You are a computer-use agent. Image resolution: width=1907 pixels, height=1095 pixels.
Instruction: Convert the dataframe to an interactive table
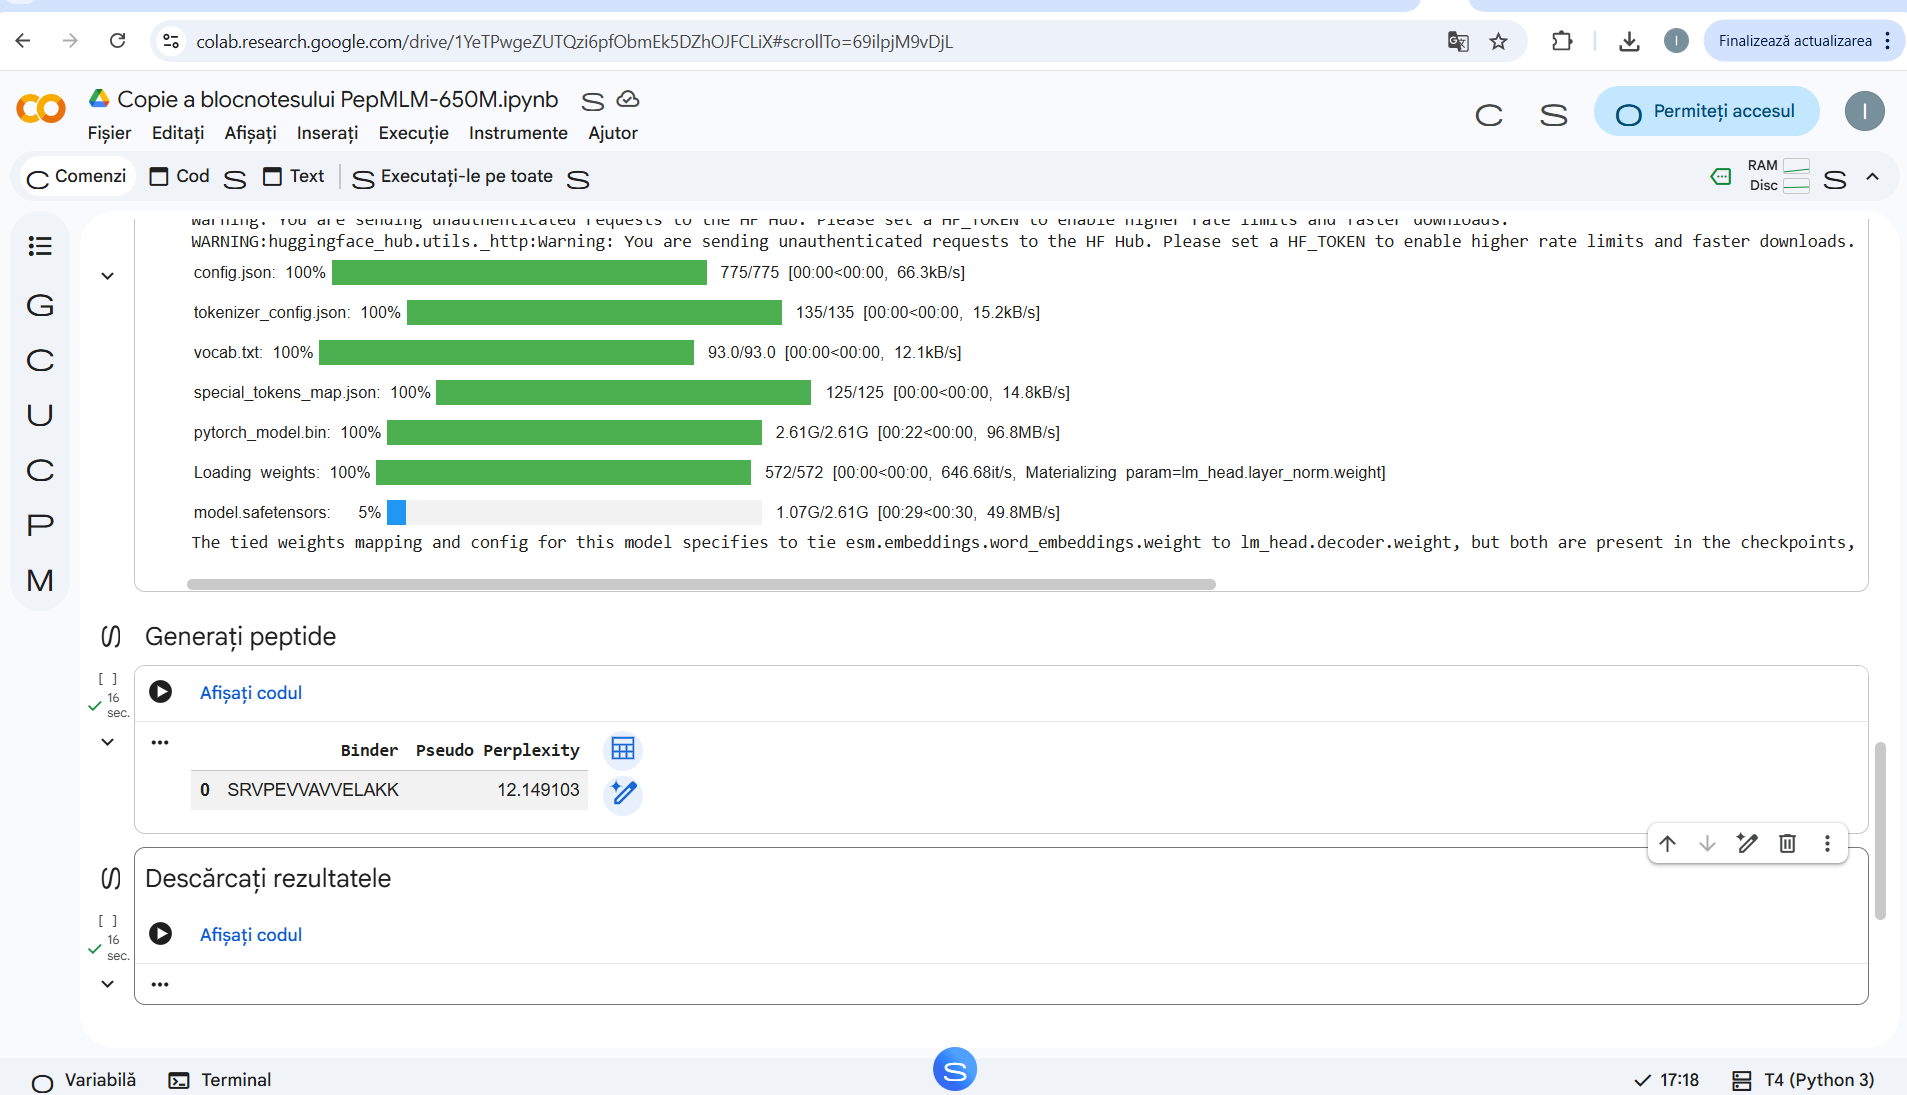coord(623,749)
